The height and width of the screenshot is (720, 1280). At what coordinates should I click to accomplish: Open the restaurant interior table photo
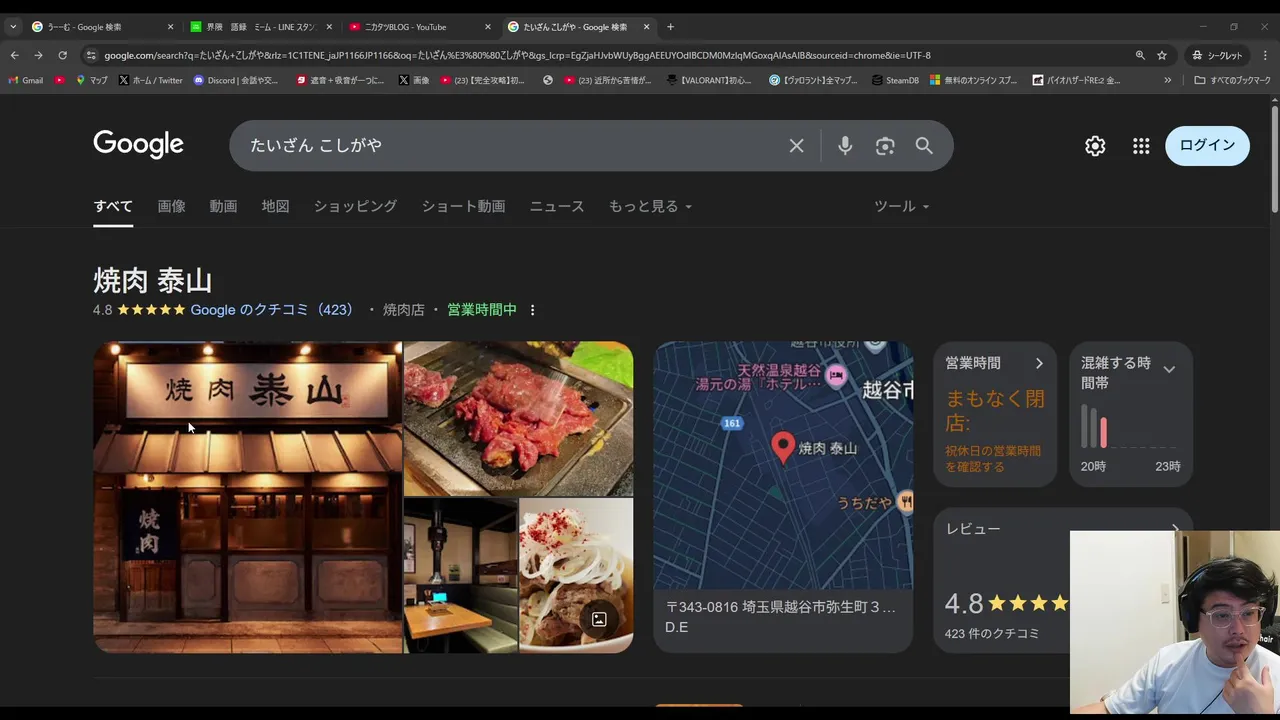(x=460, y=576)
